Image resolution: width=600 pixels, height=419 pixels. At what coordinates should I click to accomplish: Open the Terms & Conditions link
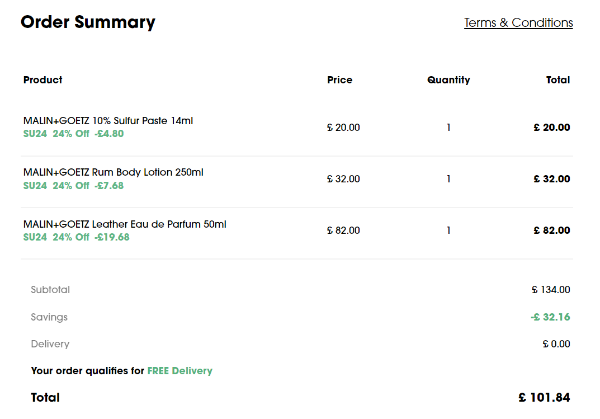click(x=518, y=23)
